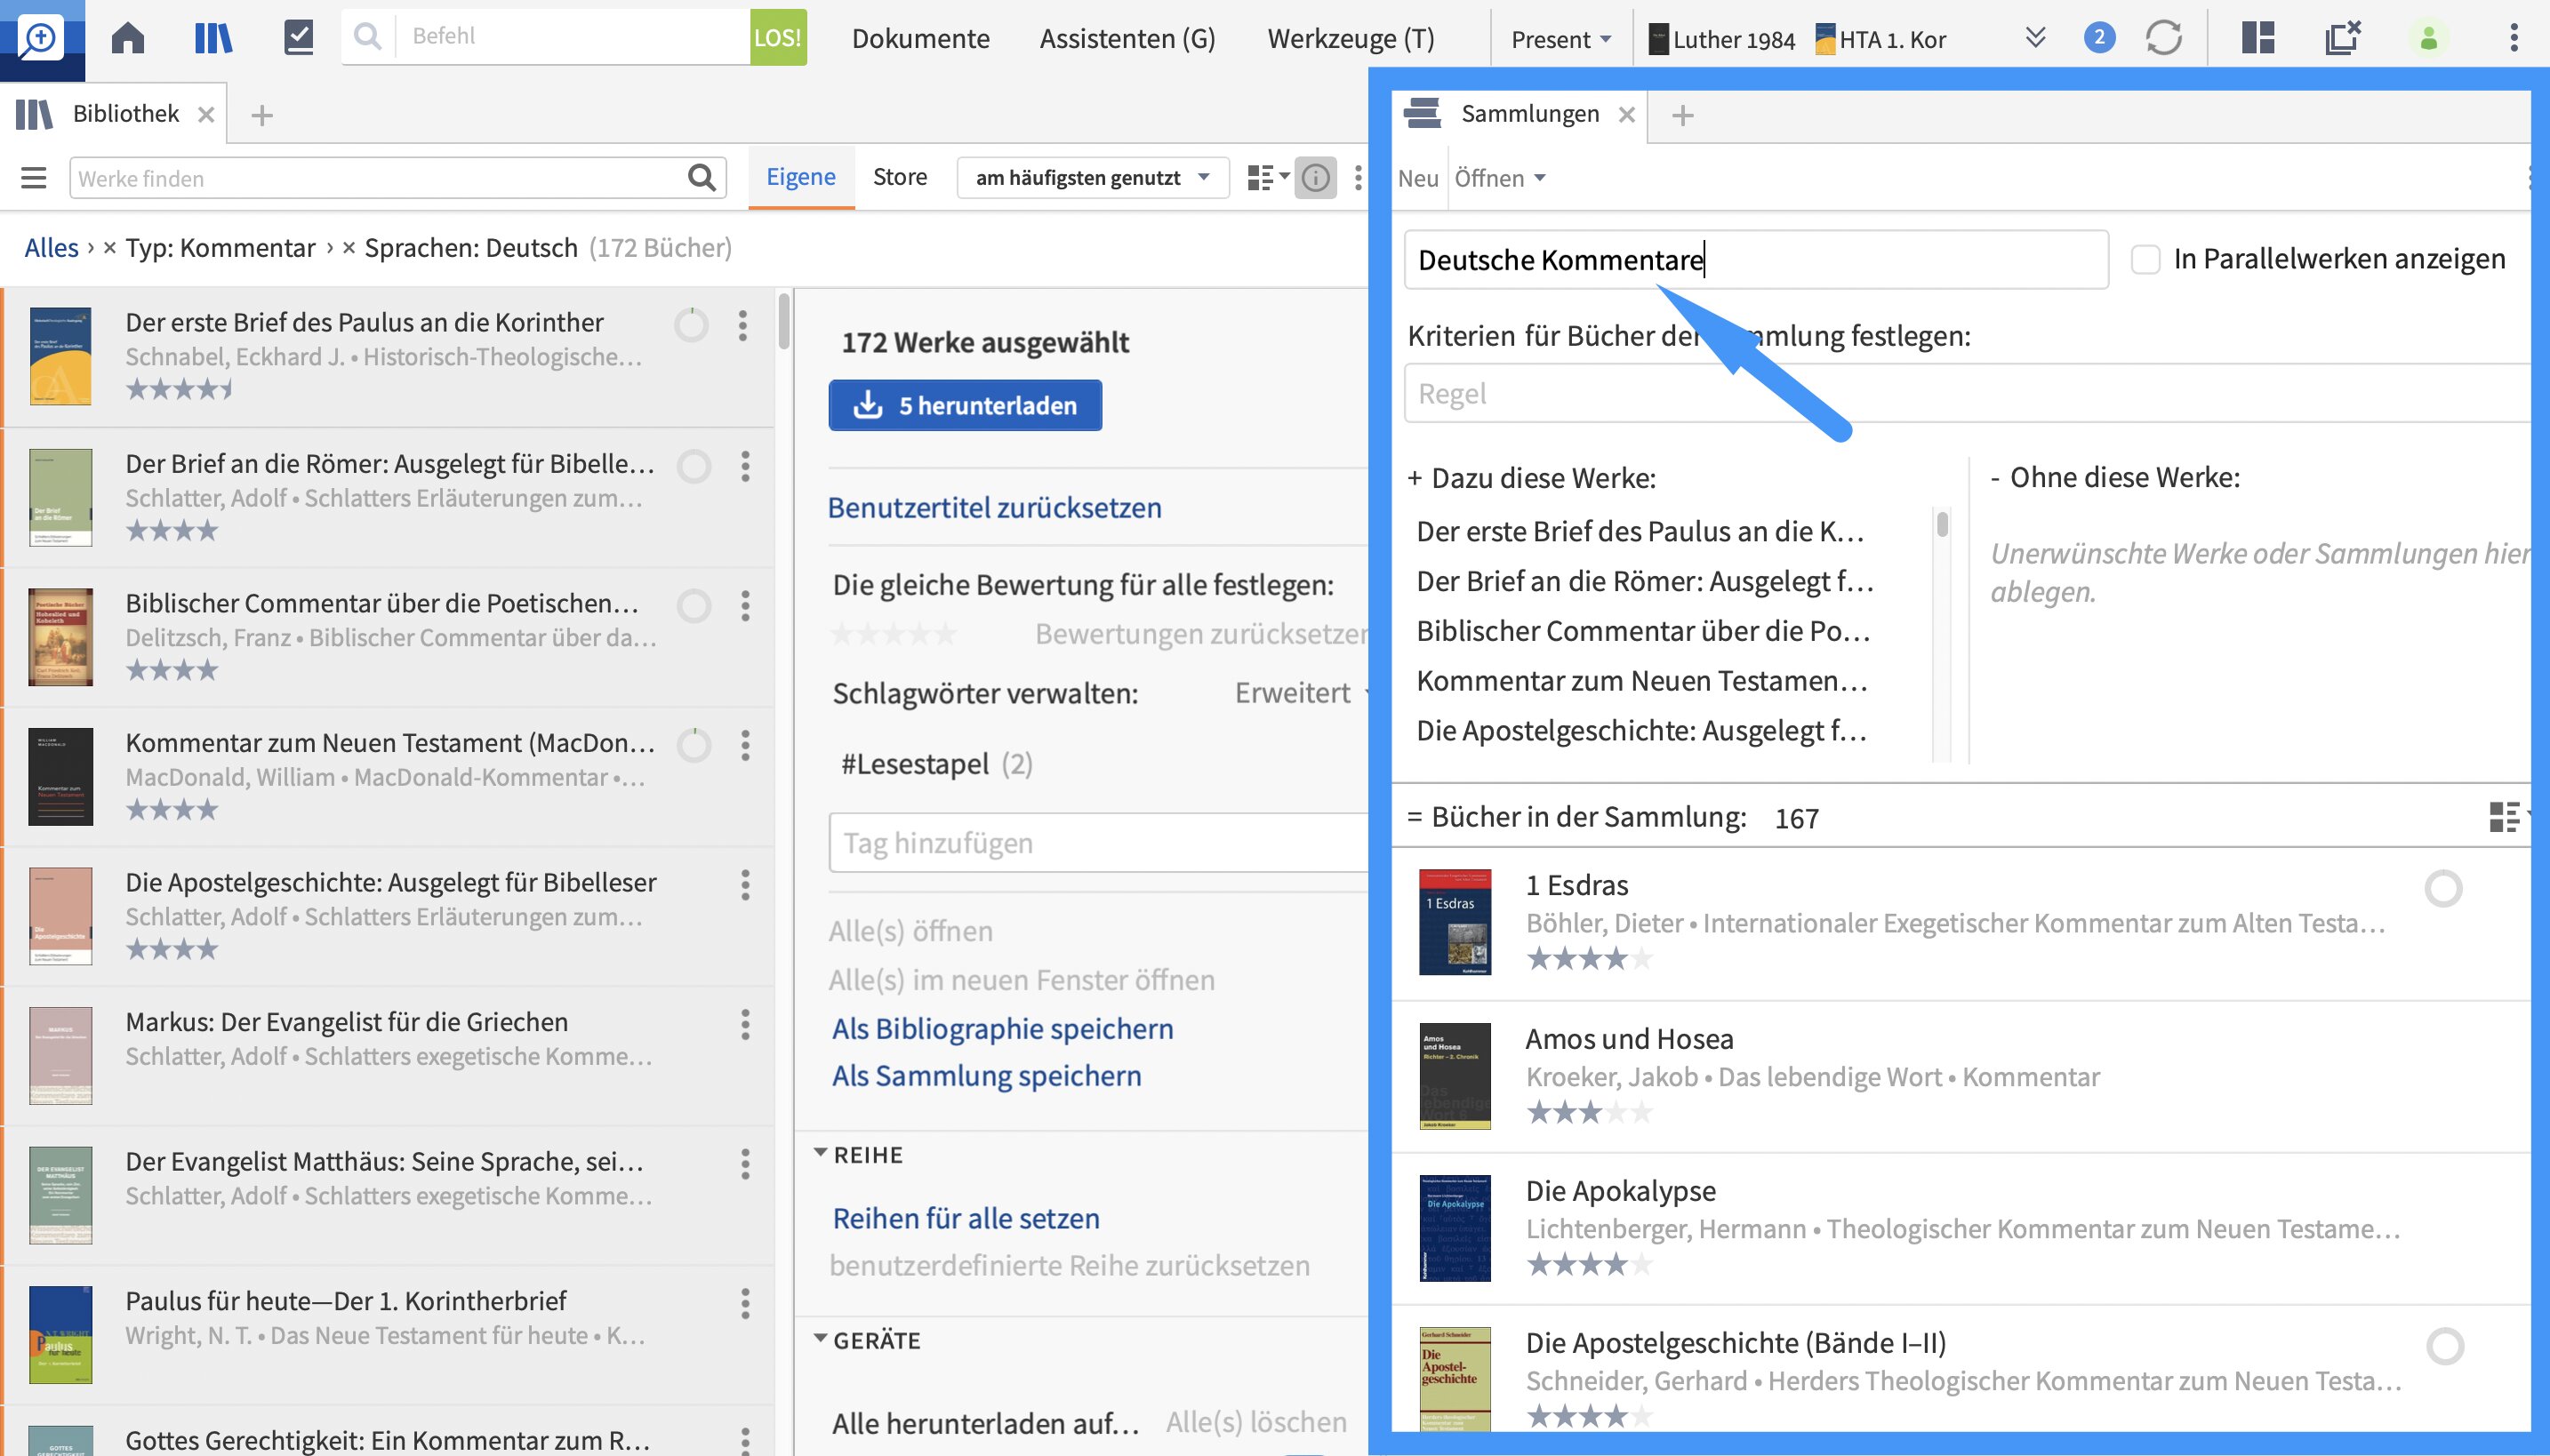Open options for Der Brief an die Römer
The width and height of the screenshot is (2550, 1456).
(x=745, y=466)
